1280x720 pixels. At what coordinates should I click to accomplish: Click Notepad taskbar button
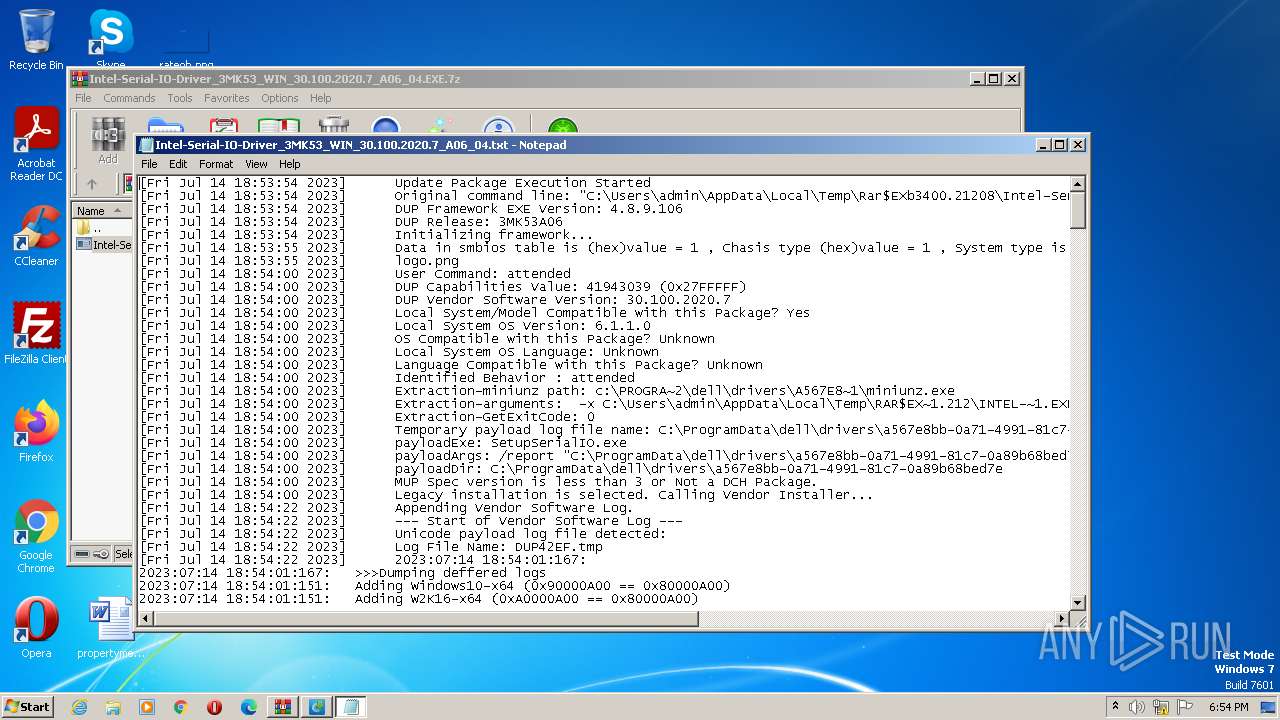(351, 707)
